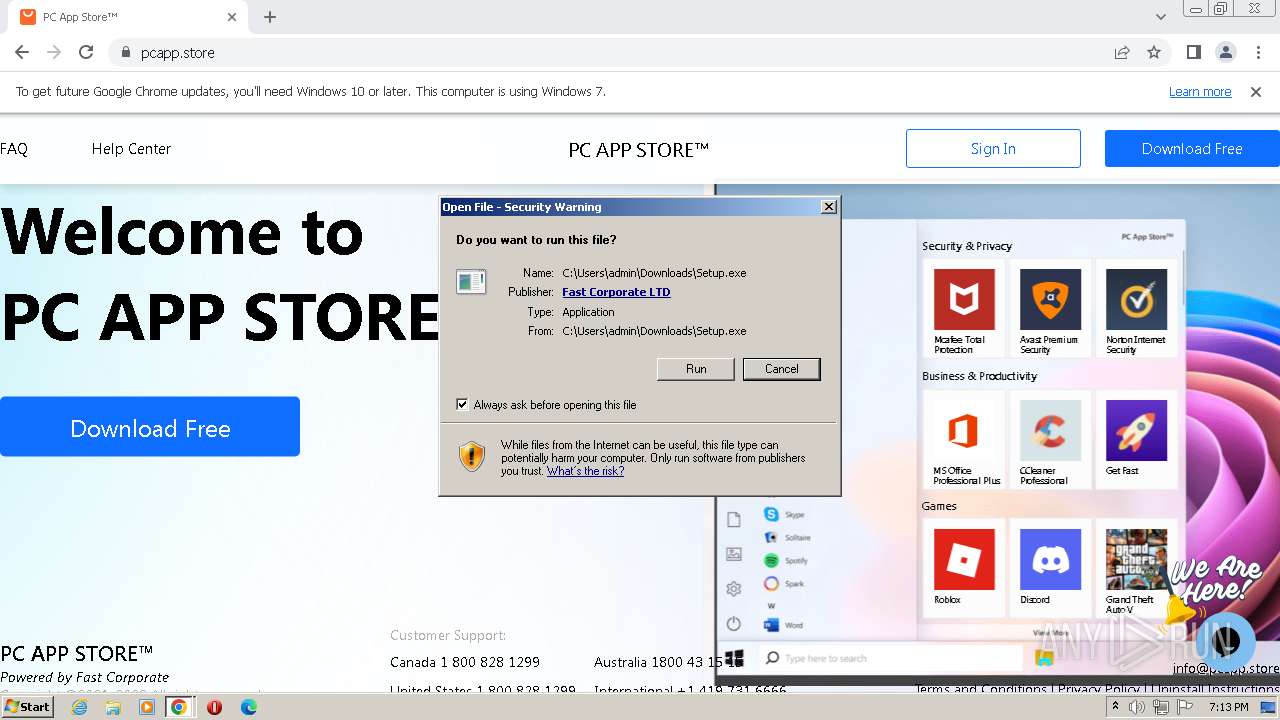Viewport: 1280px width, 720px height.
Task: Dismiss the Chrome update notification bar
Action: click(x=1256, y=92)
